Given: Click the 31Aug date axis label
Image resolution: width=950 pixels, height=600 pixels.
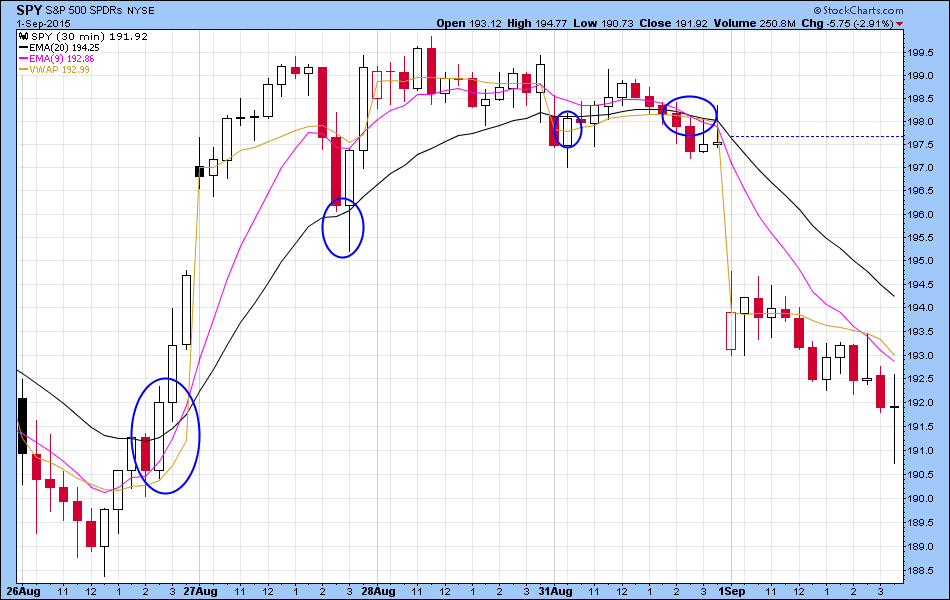Looking at the screenshot, I should tap(555, 591).
